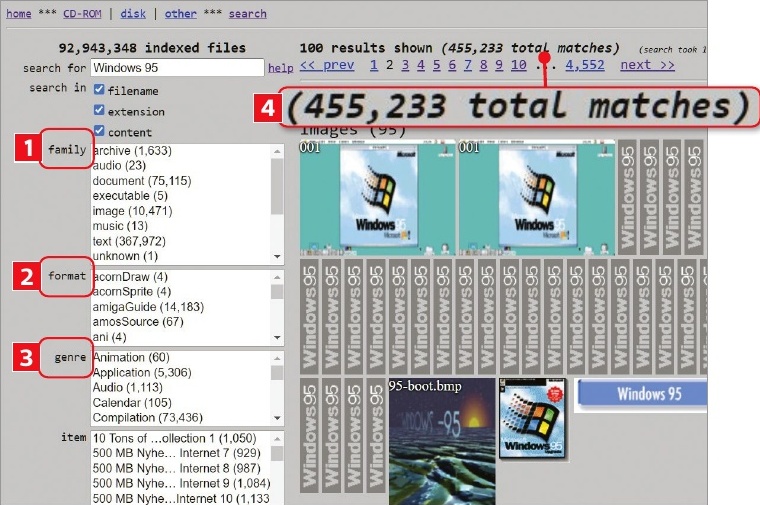Toggle the extension checkbox
Viewport: 760px width, 505px height.
(x=99, y=110)
